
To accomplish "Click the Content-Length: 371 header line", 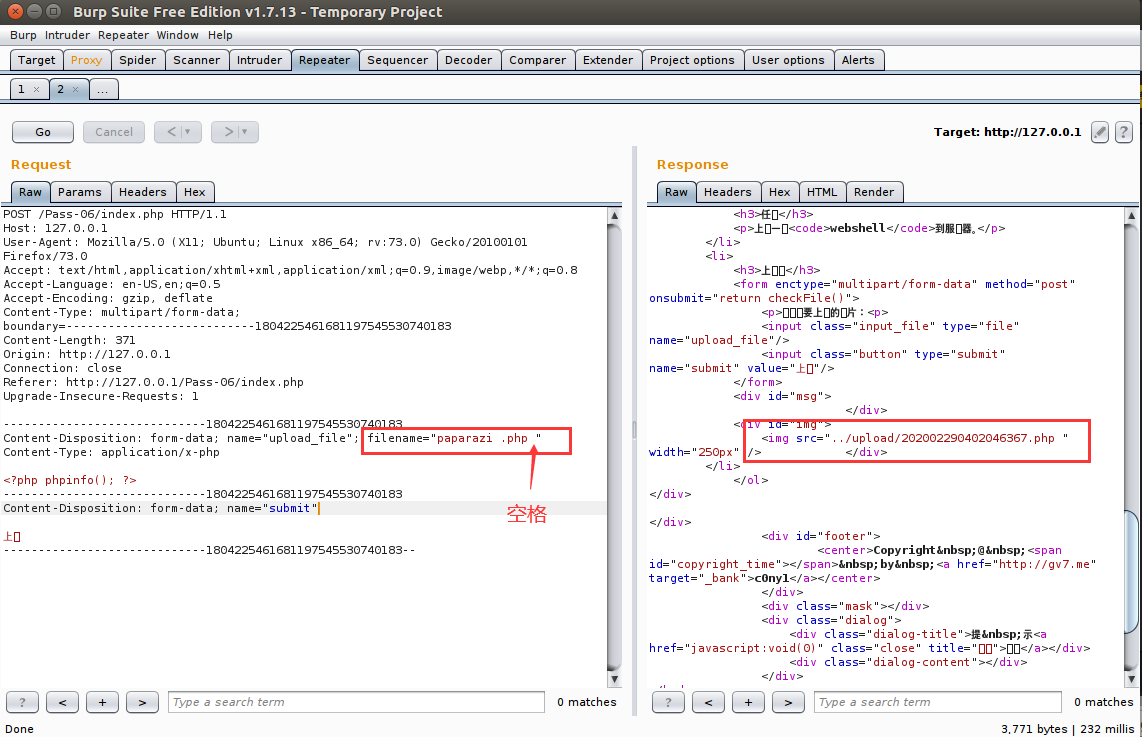I will point(69,340).
